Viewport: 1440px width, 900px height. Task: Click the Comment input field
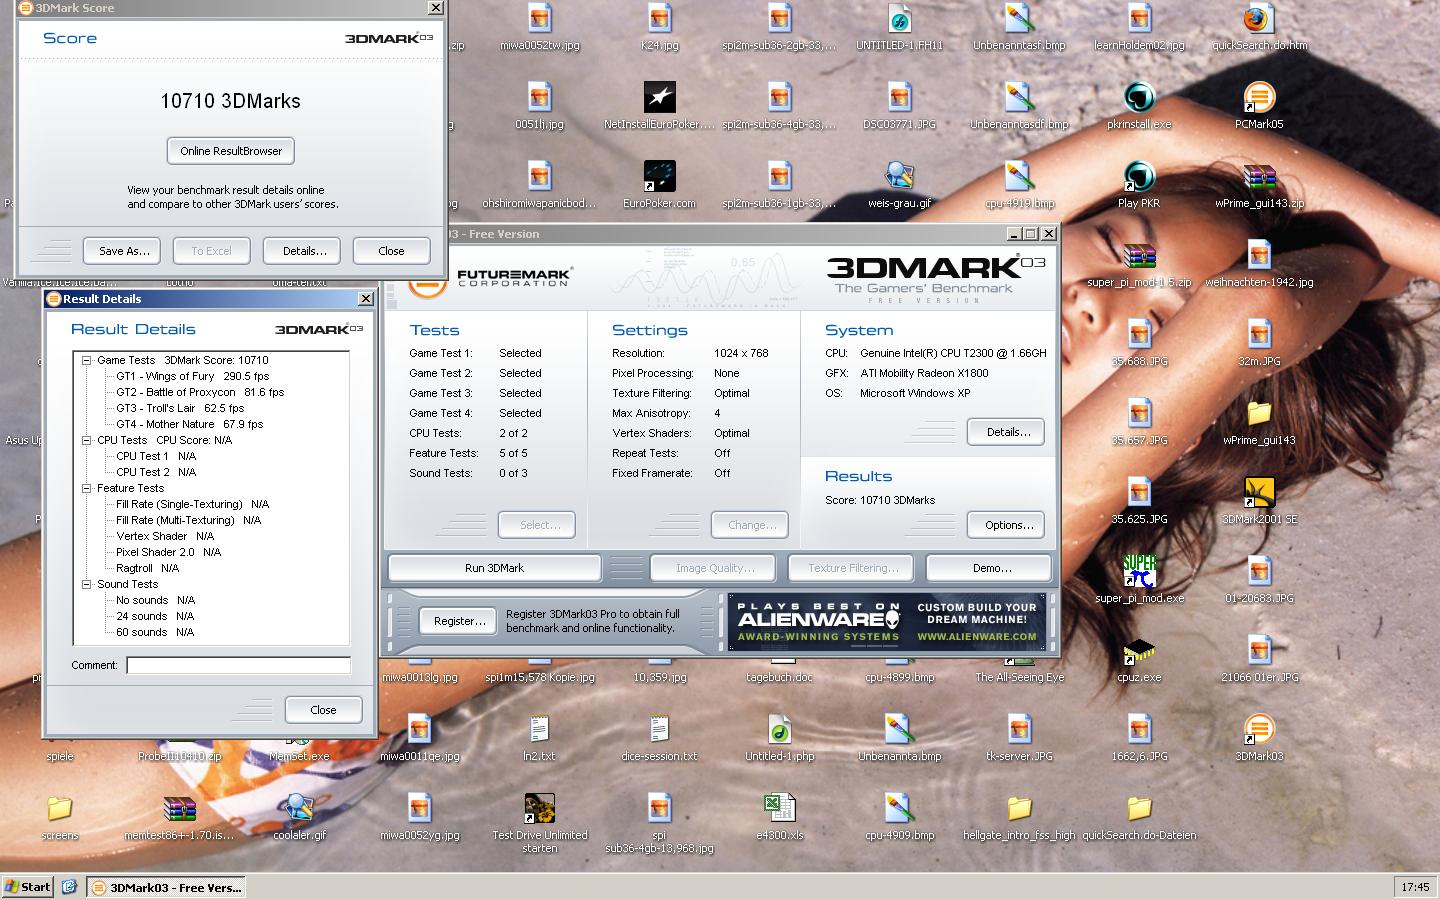coord(238,665)
